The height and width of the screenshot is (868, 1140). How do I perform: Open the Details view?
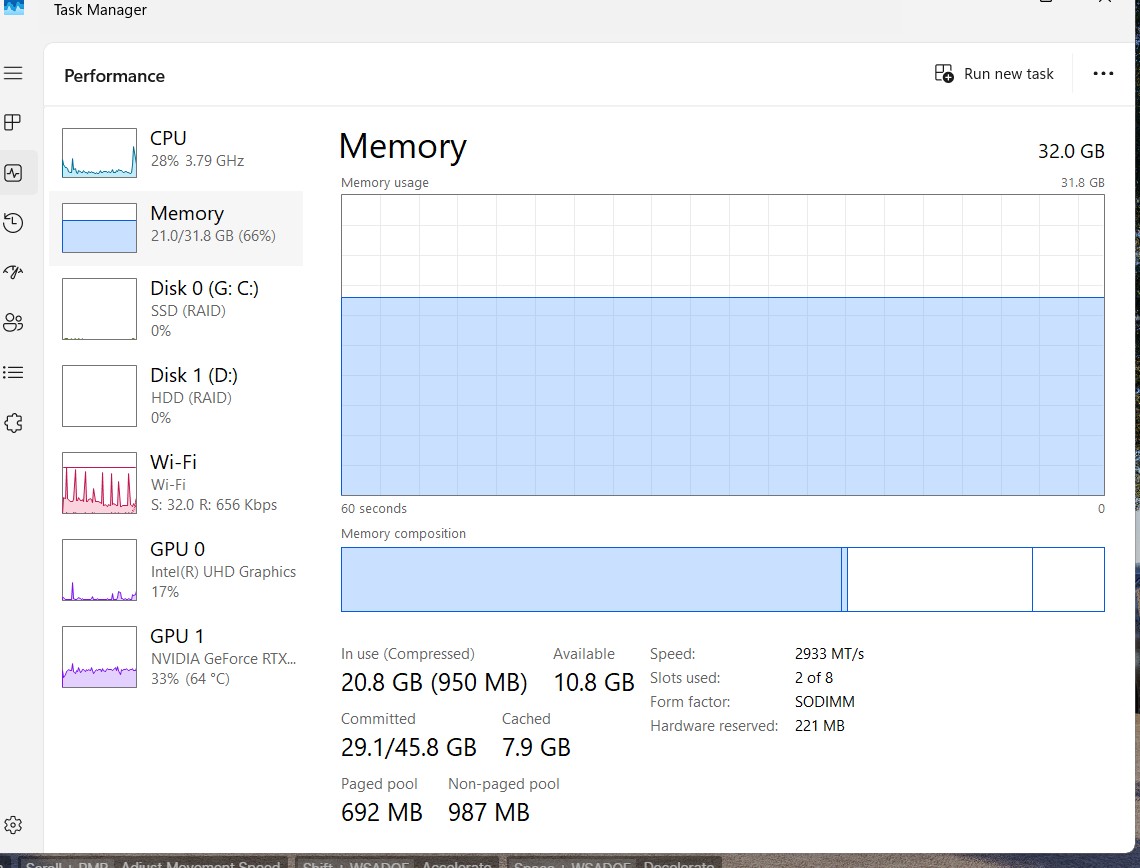point(13,372)
